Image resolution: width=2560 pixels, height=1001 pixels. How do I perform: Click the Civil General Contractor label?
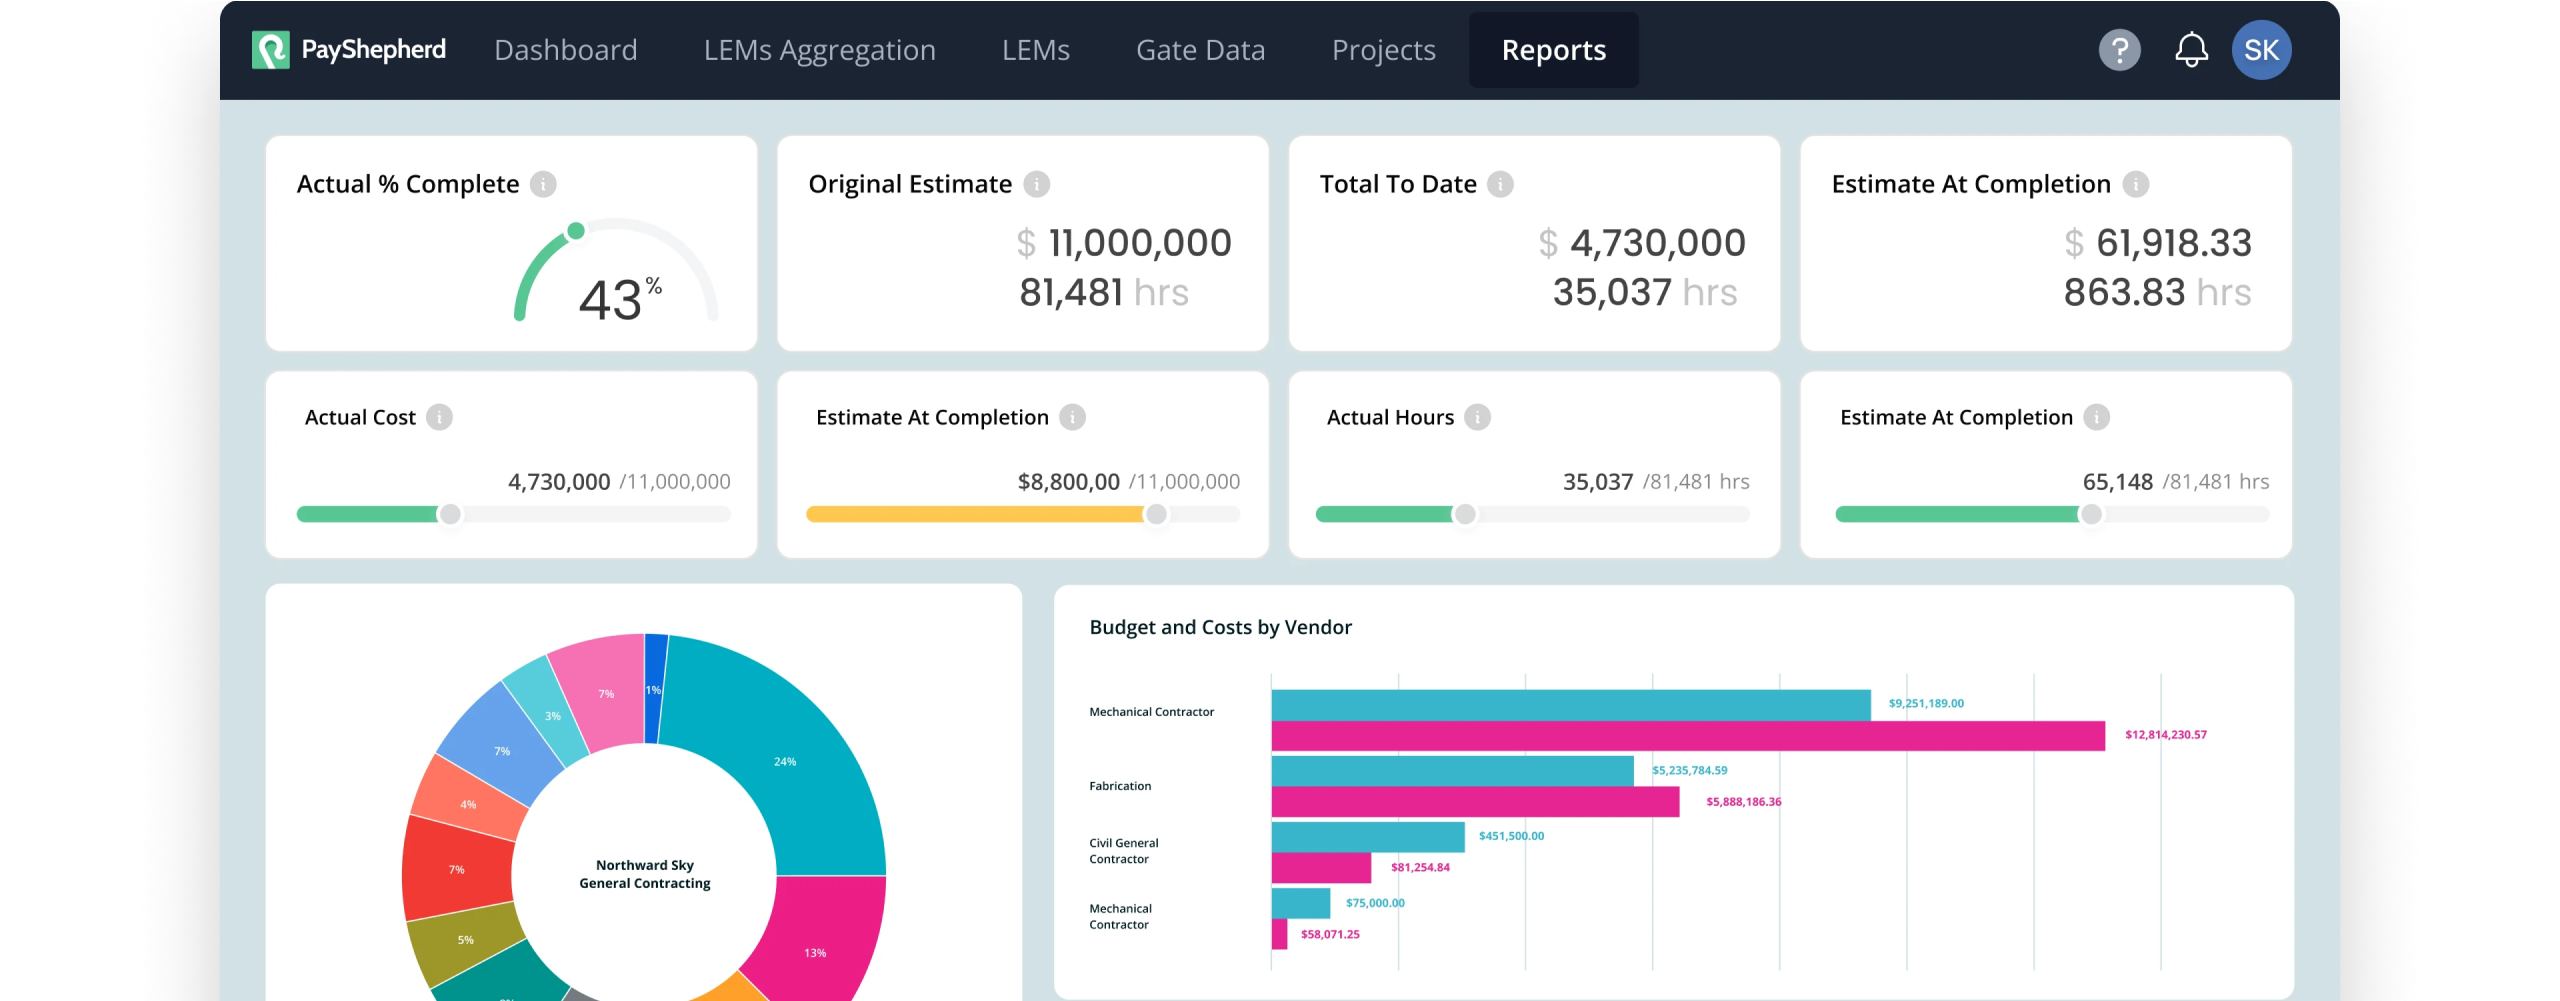[x=1124, y=851]
